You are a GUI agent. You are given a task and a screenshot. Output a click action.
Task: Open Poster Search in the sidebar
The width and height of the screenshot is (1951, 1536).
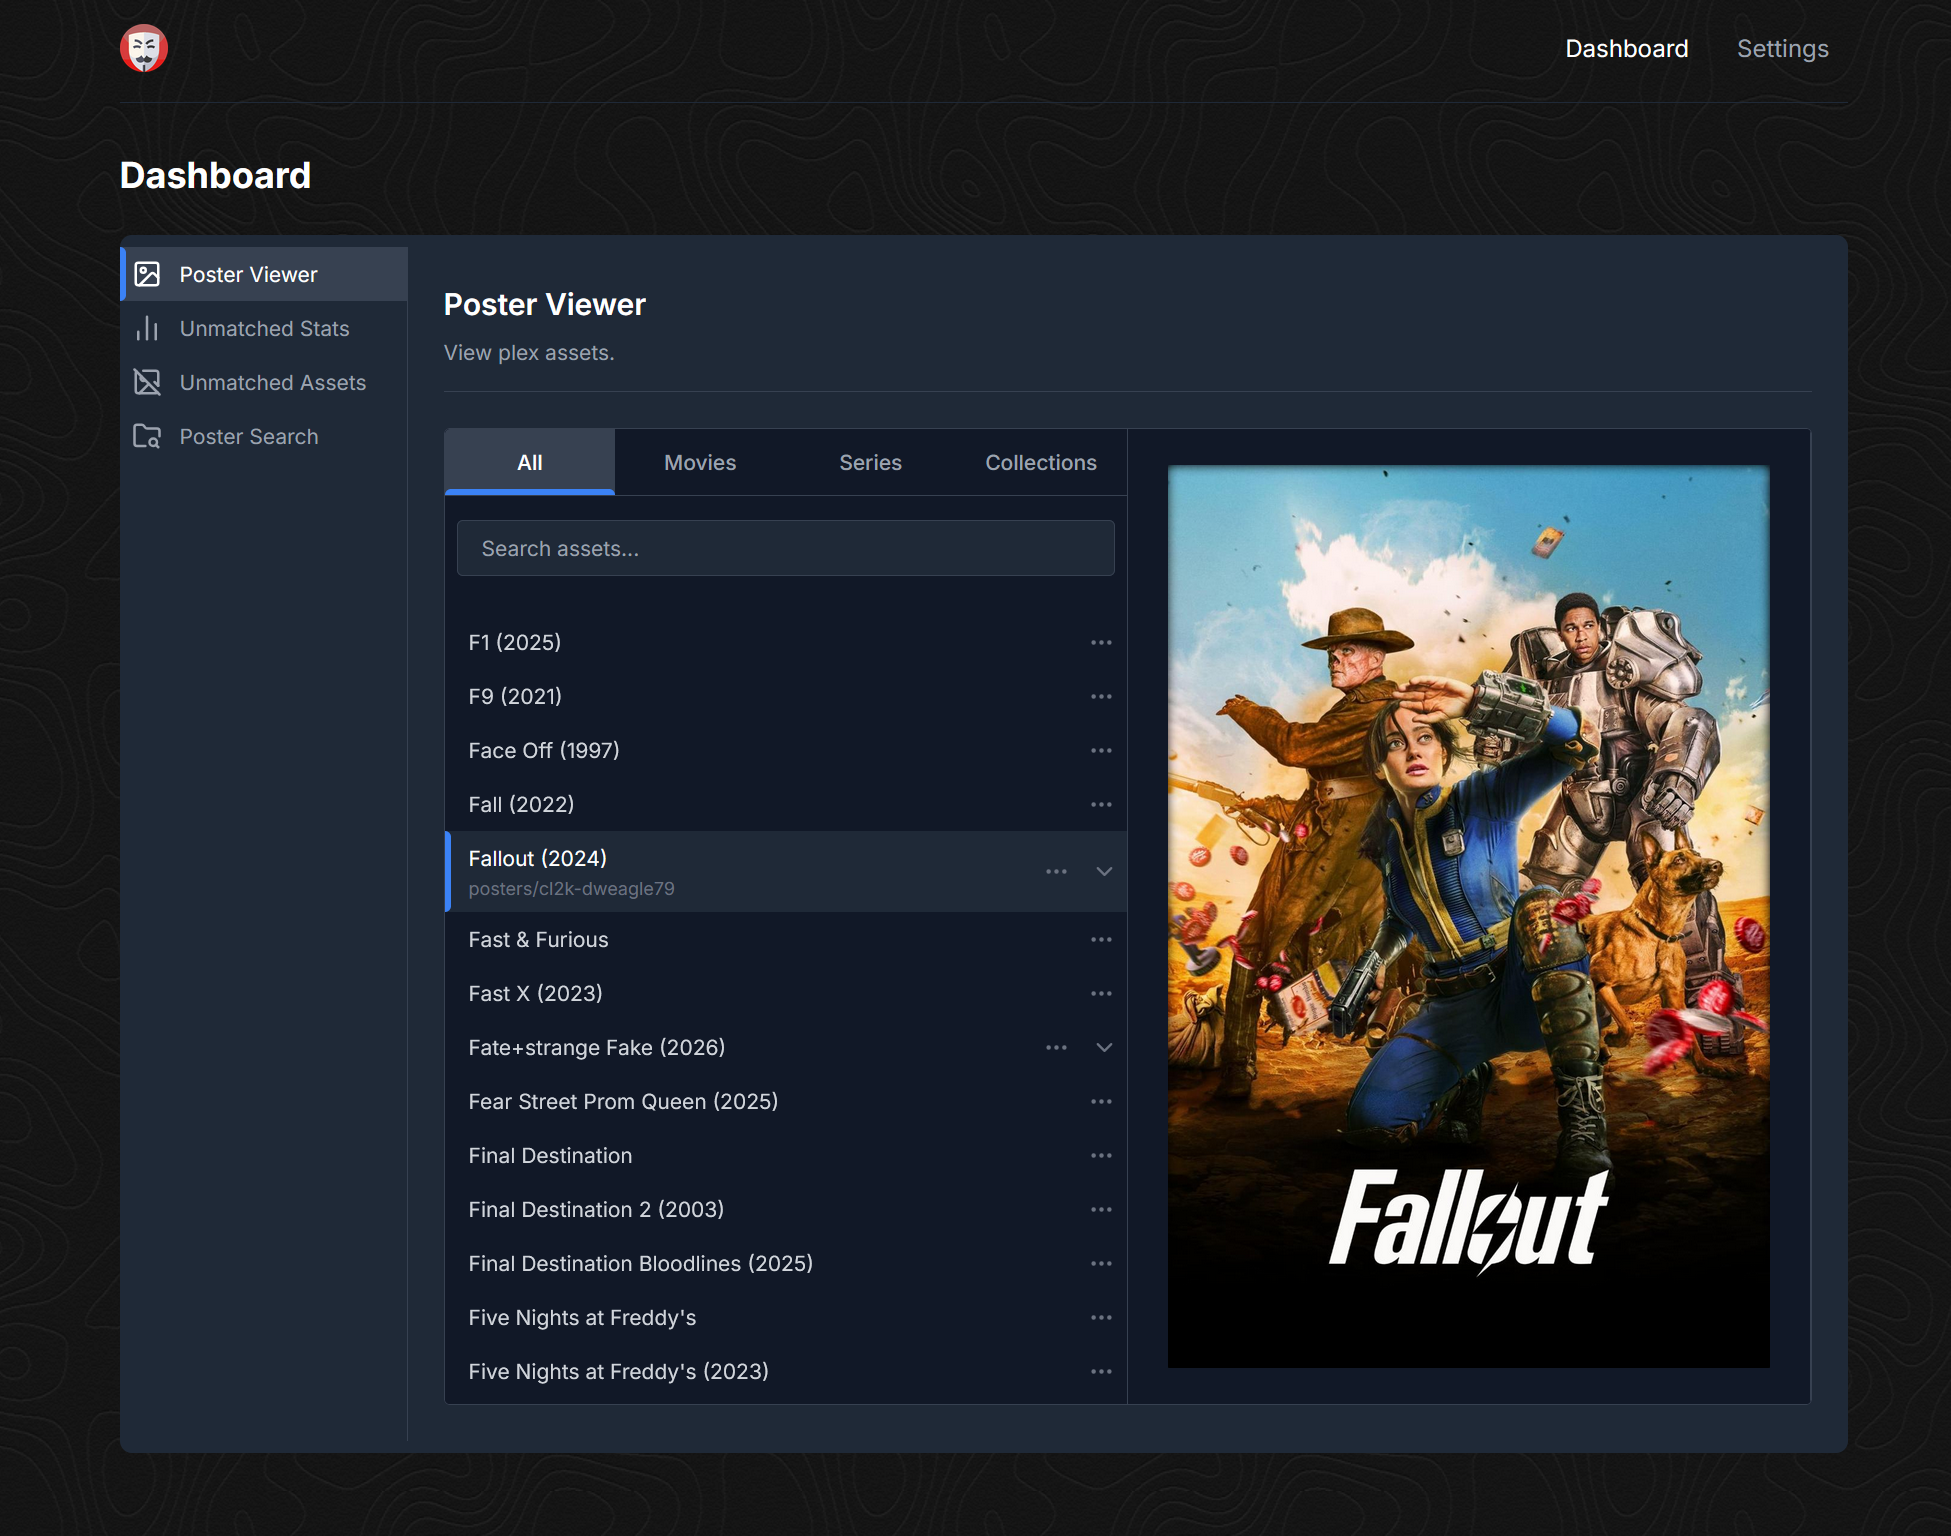point(264,436)
